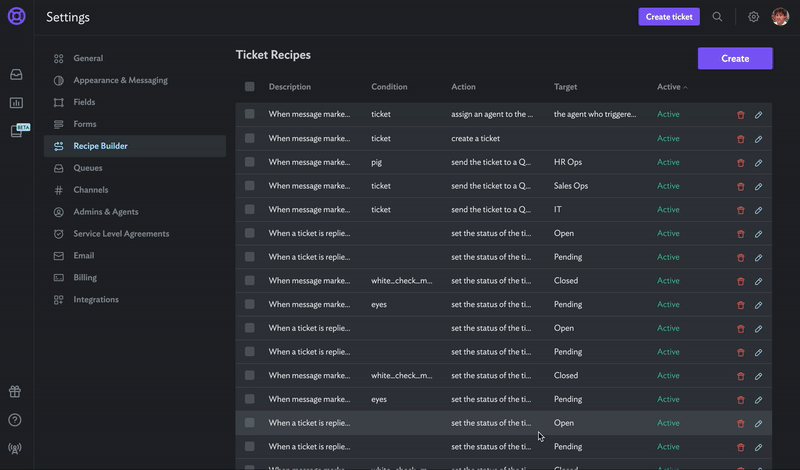Screen dimensions: 800x470
Task: Open the help question mark icon
Action: (15, 420)
